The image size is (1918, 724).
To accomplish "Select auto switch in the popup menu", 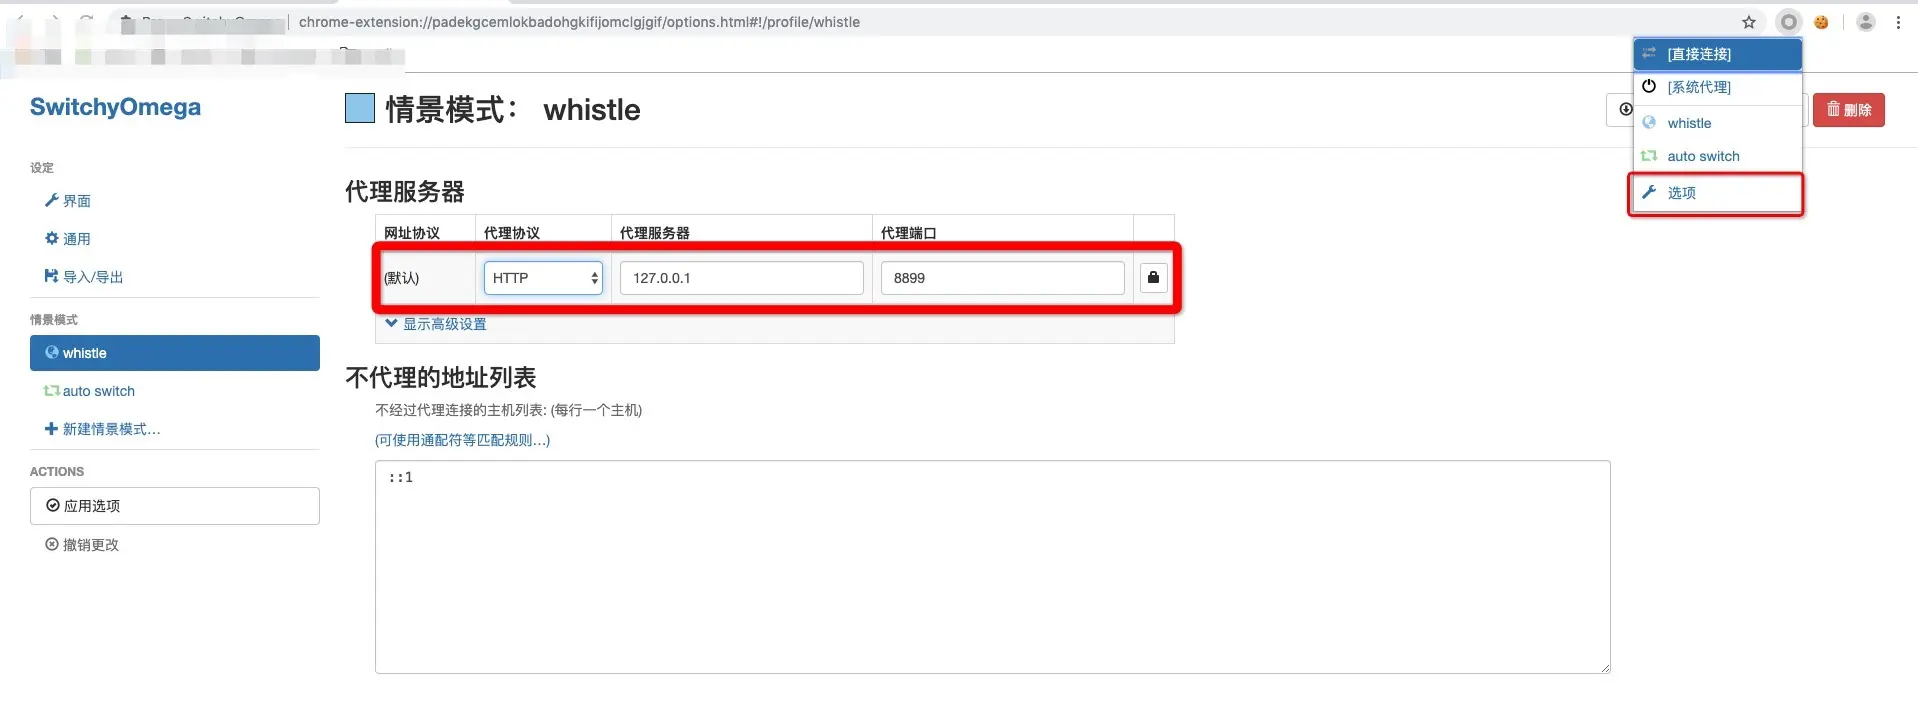I will pos(1718,156).
